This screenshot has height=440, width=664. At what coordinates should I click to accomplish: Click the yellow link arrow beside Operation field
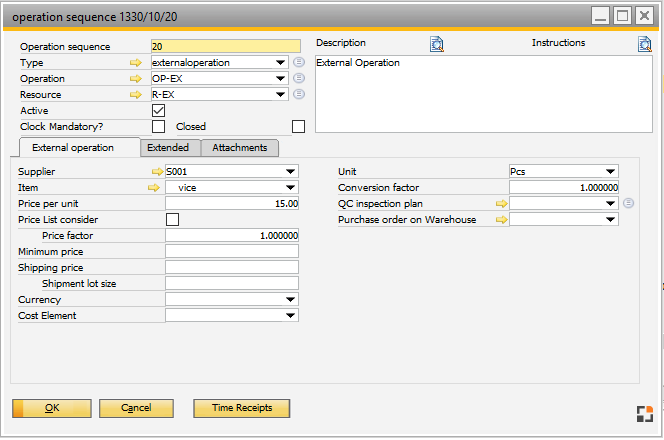coord(136,78)
